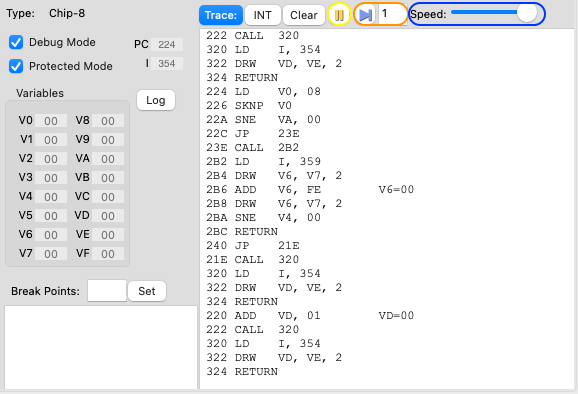Click the V8 value field
The width and height of the screenshot is (578, 394).
(108, 121)
